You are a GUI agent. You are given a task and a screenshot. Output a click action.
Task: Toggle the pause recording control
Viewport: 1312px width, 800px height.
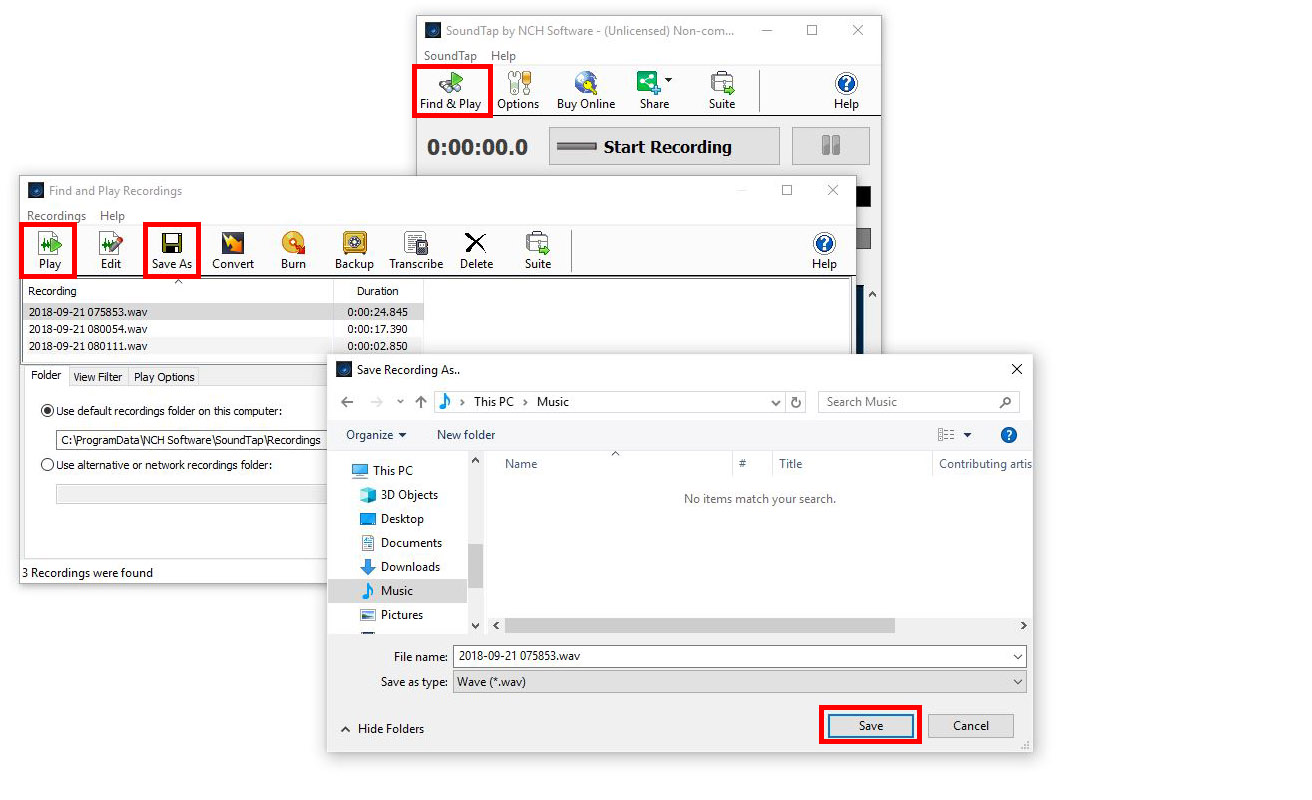(x=831, y=145)
